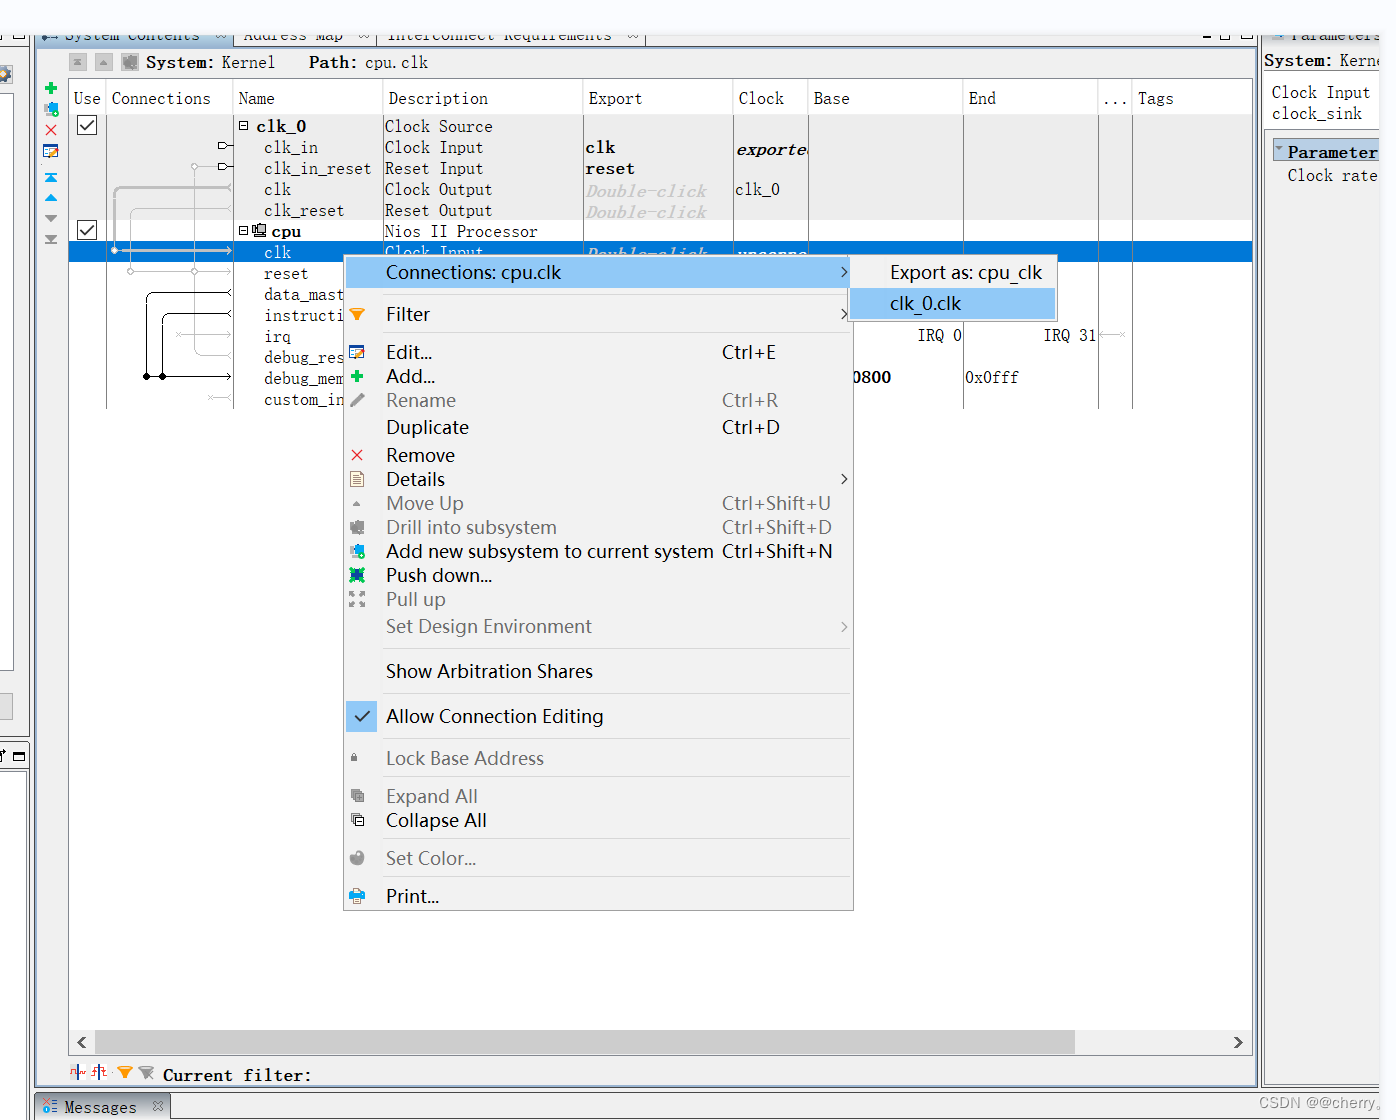
Task: Click the green plus add-component icon in the left toolbar
Action: [51, 88]
